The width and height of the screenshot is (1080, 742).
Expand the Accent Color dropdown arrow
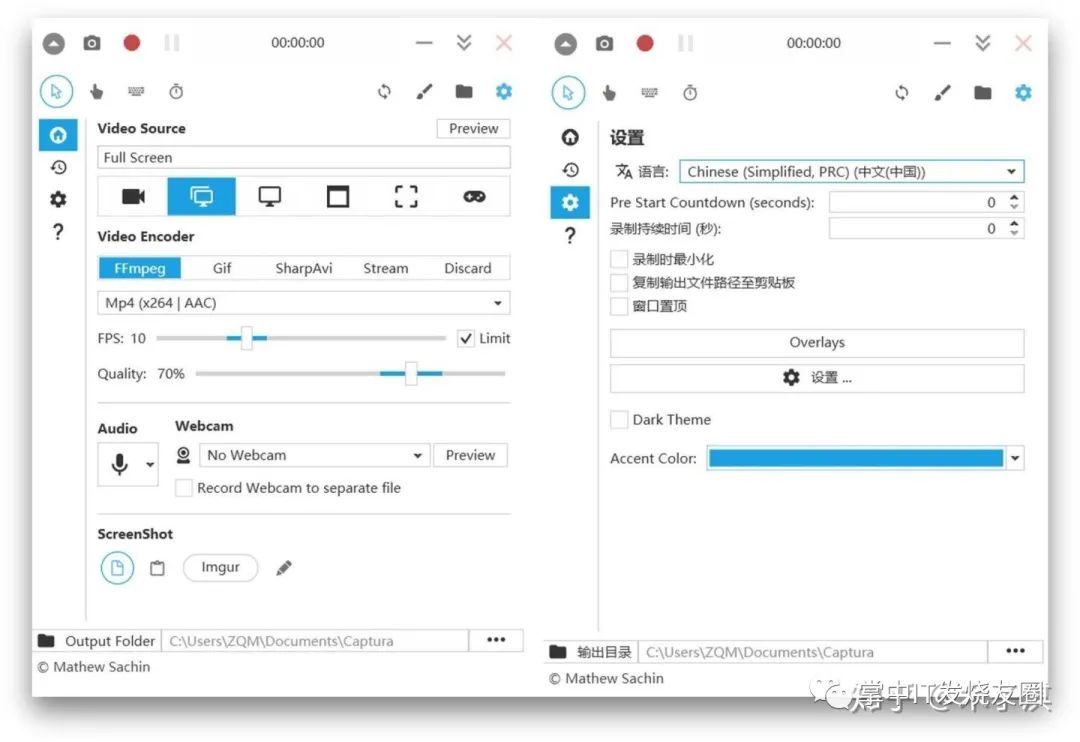pos(1015,458)
